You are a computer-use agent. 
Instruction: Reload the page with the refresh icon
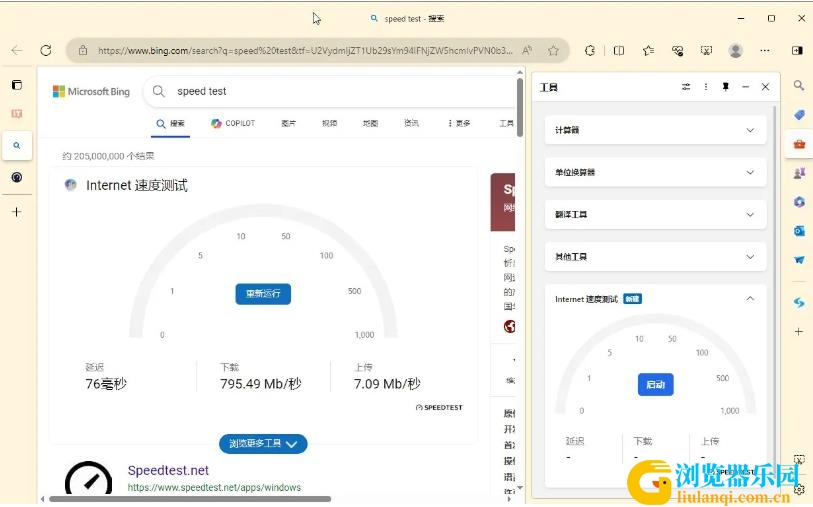(x=46, y=50)
